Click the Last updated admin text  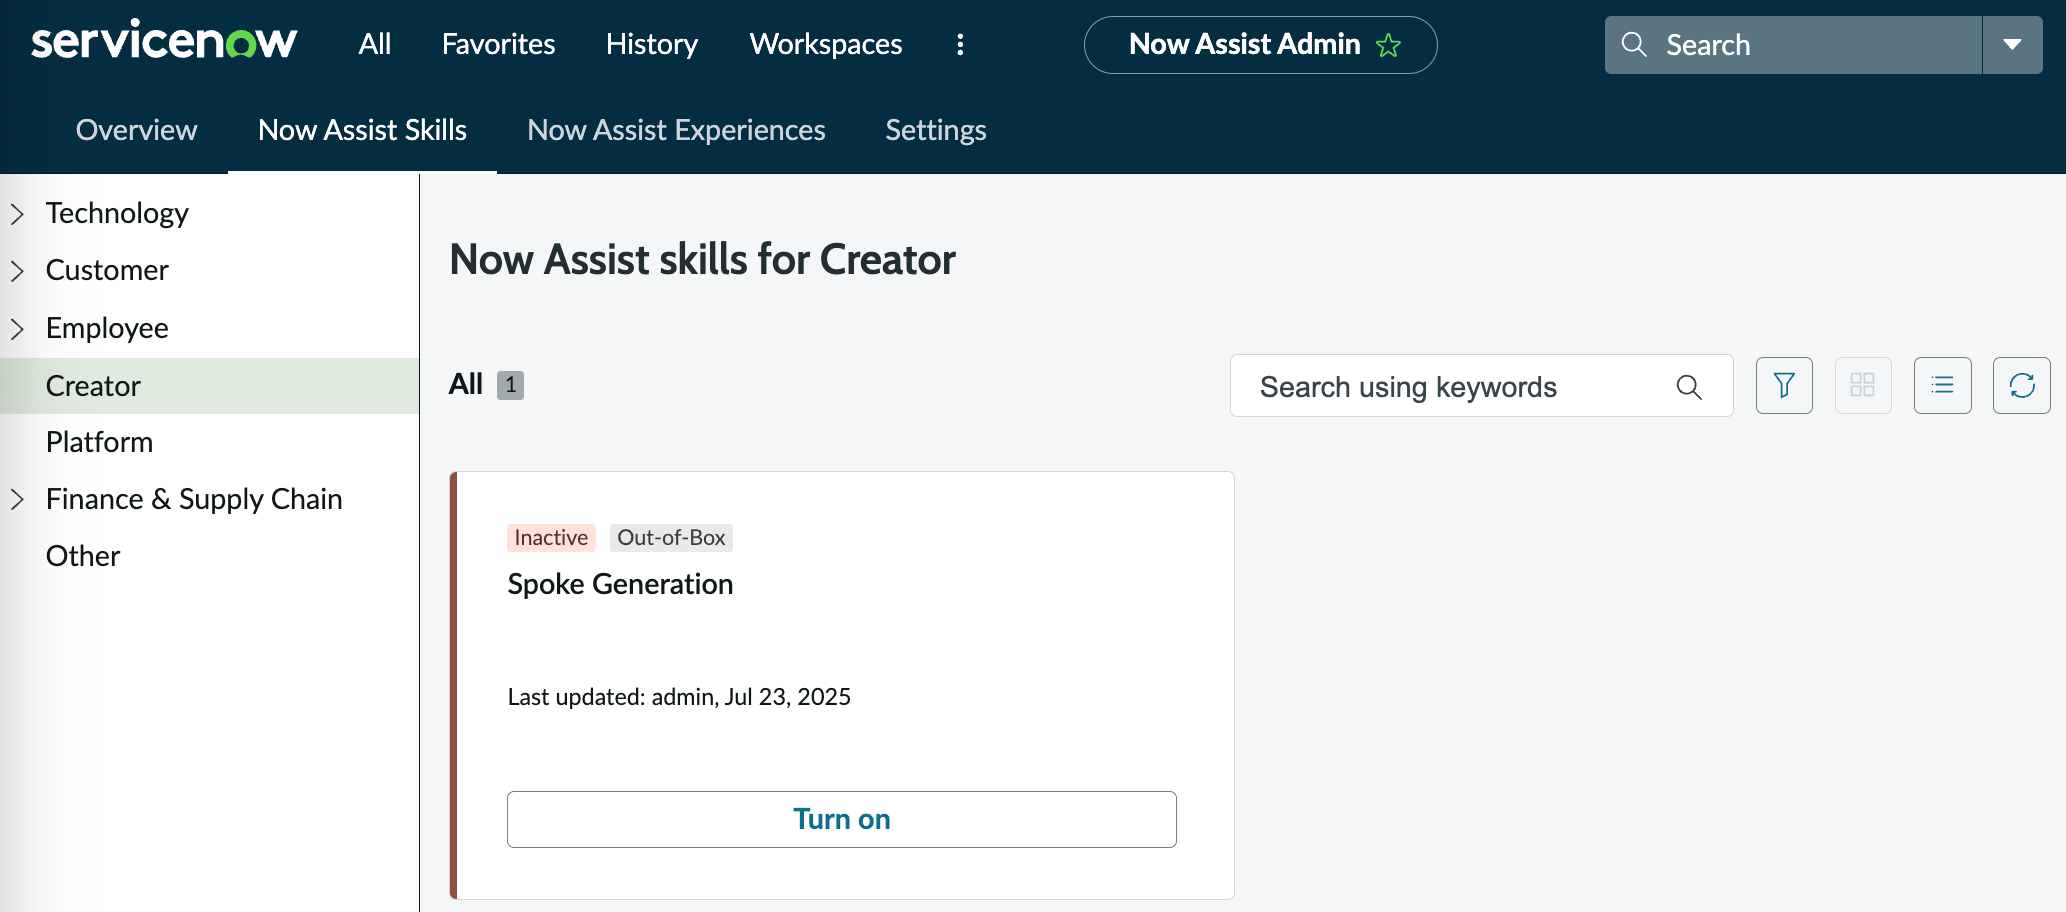coord(679,697)
